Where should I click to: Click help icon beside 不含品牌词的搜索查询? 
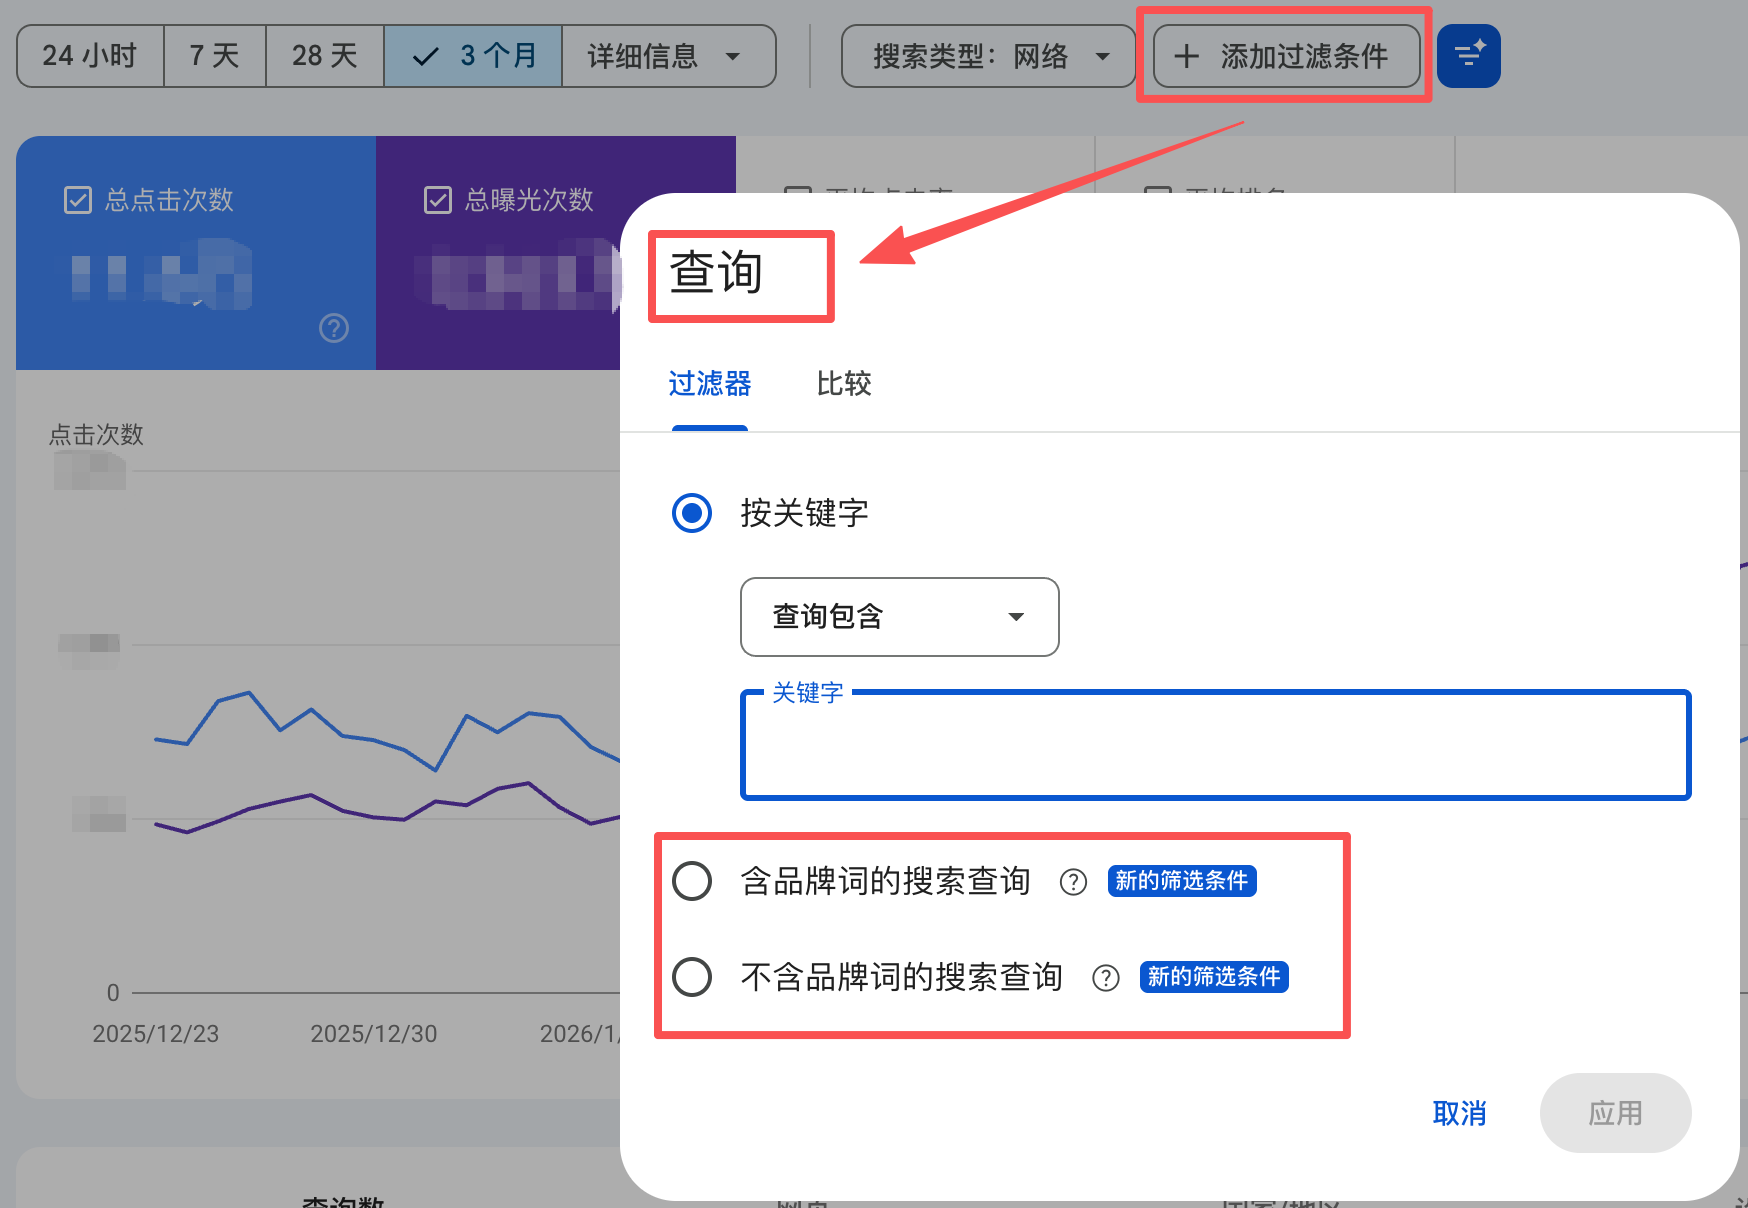[x=1105, y=978]
